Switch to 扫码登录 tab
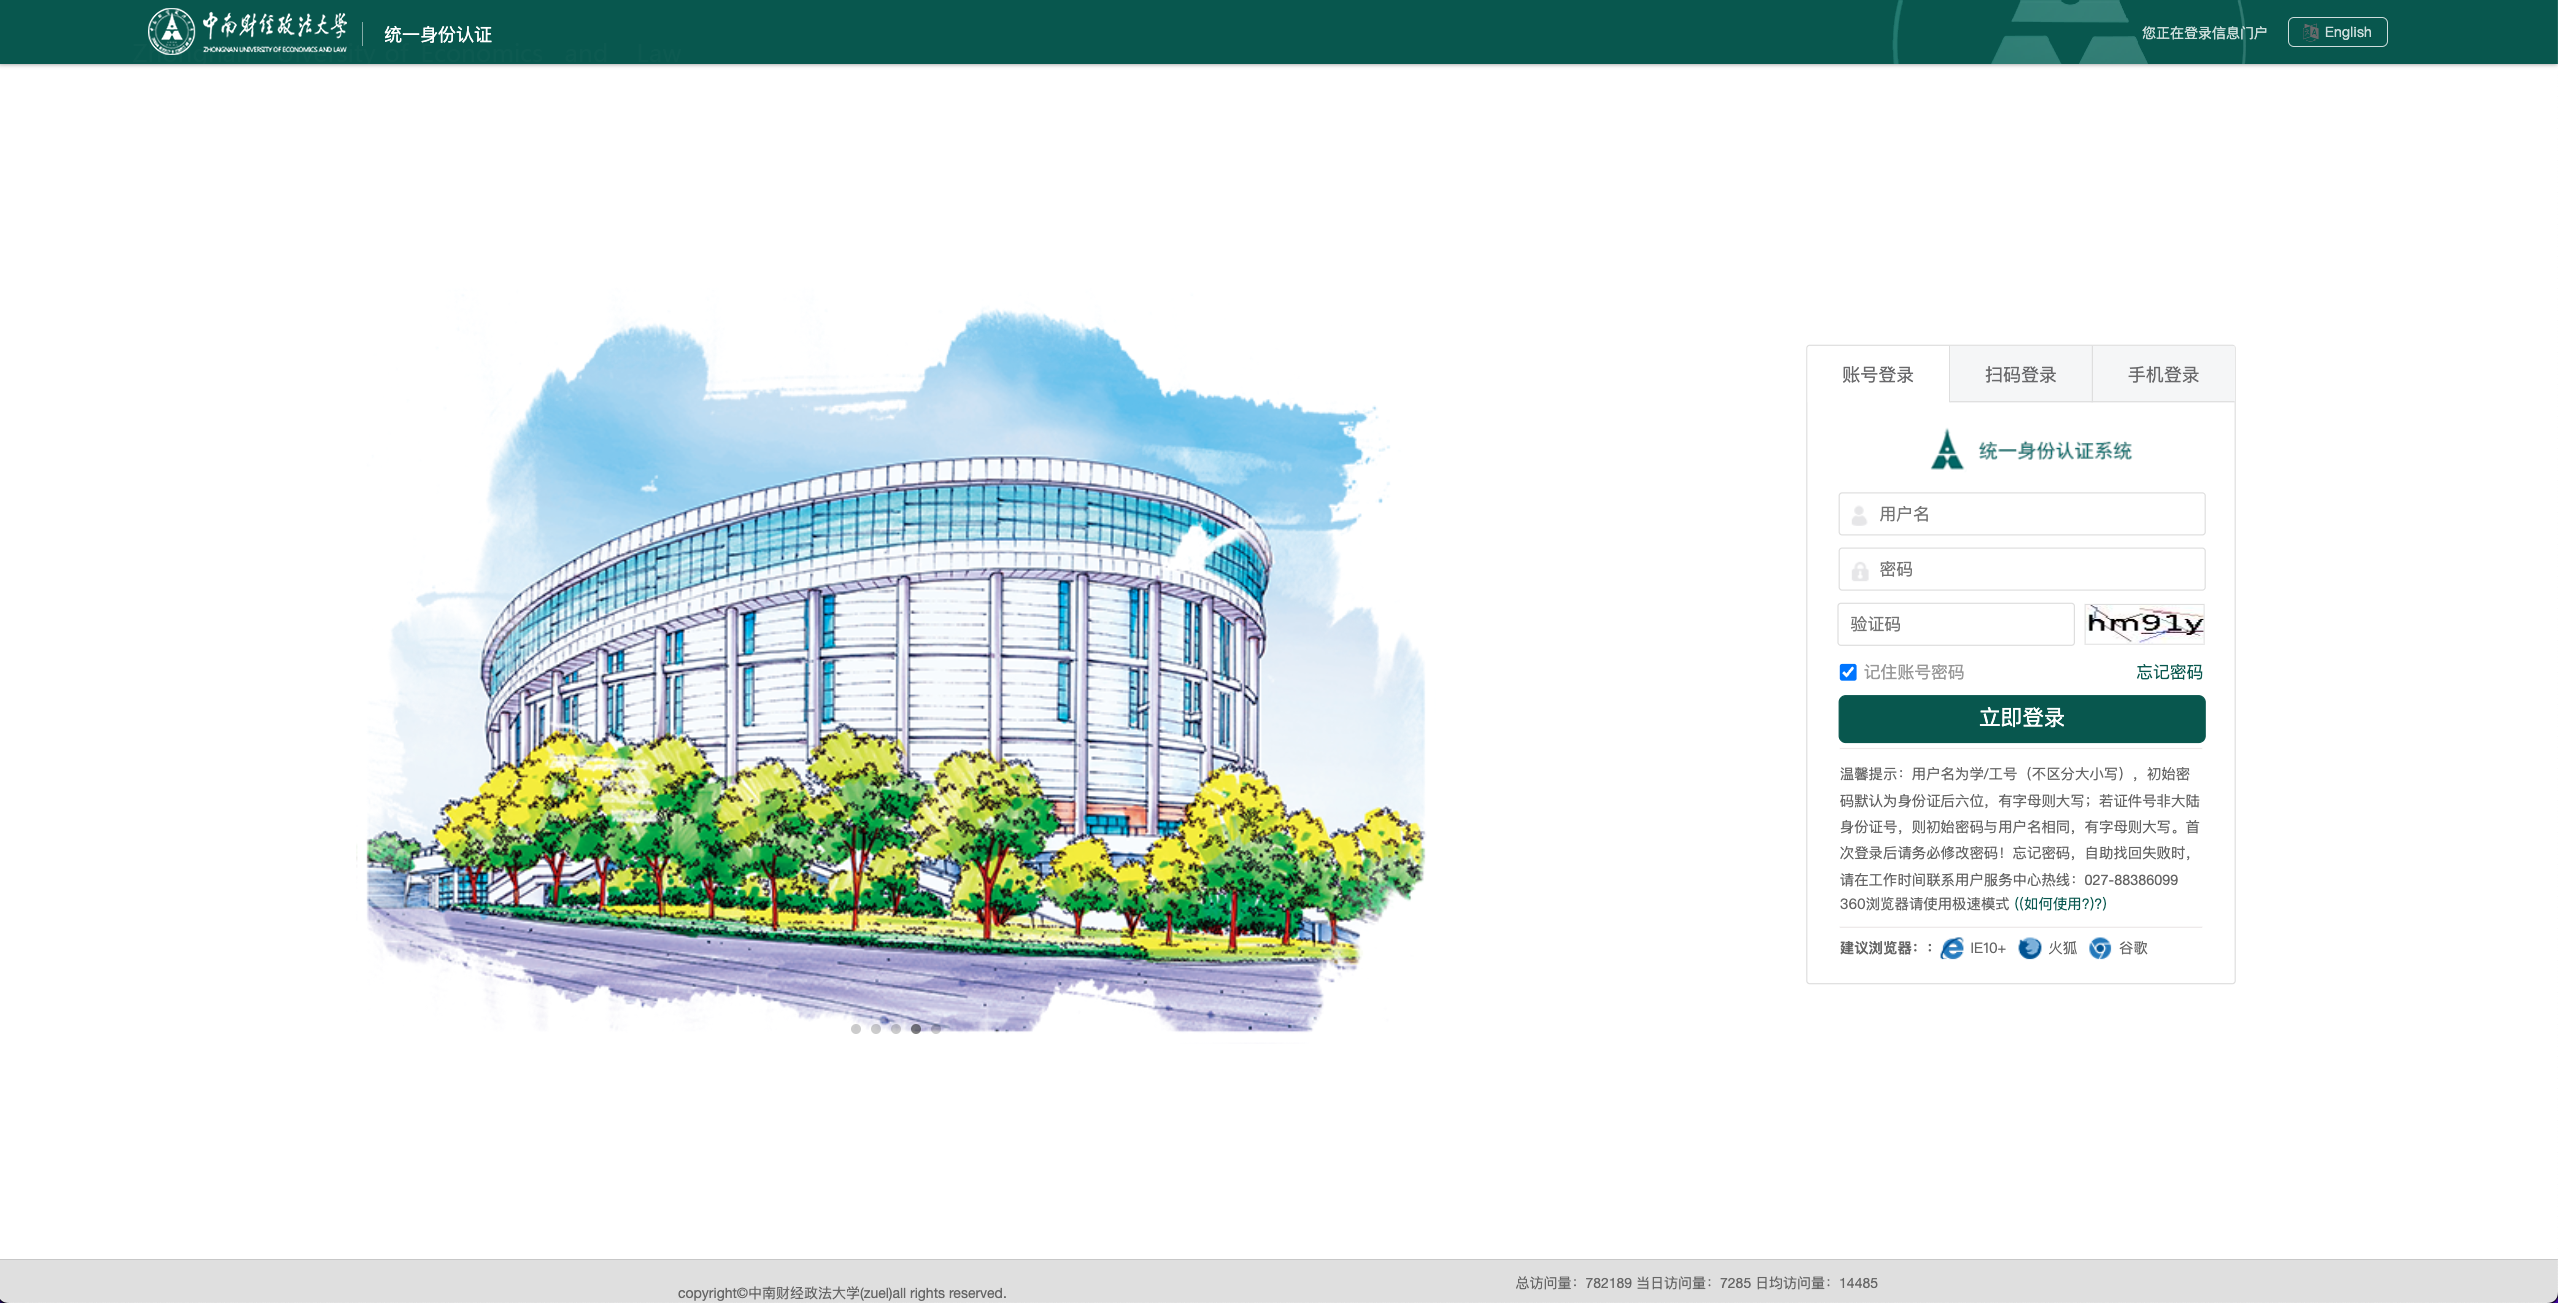Viewport: 2558px width, 1303px height. pyautogui.click(x=2020, y=374)
